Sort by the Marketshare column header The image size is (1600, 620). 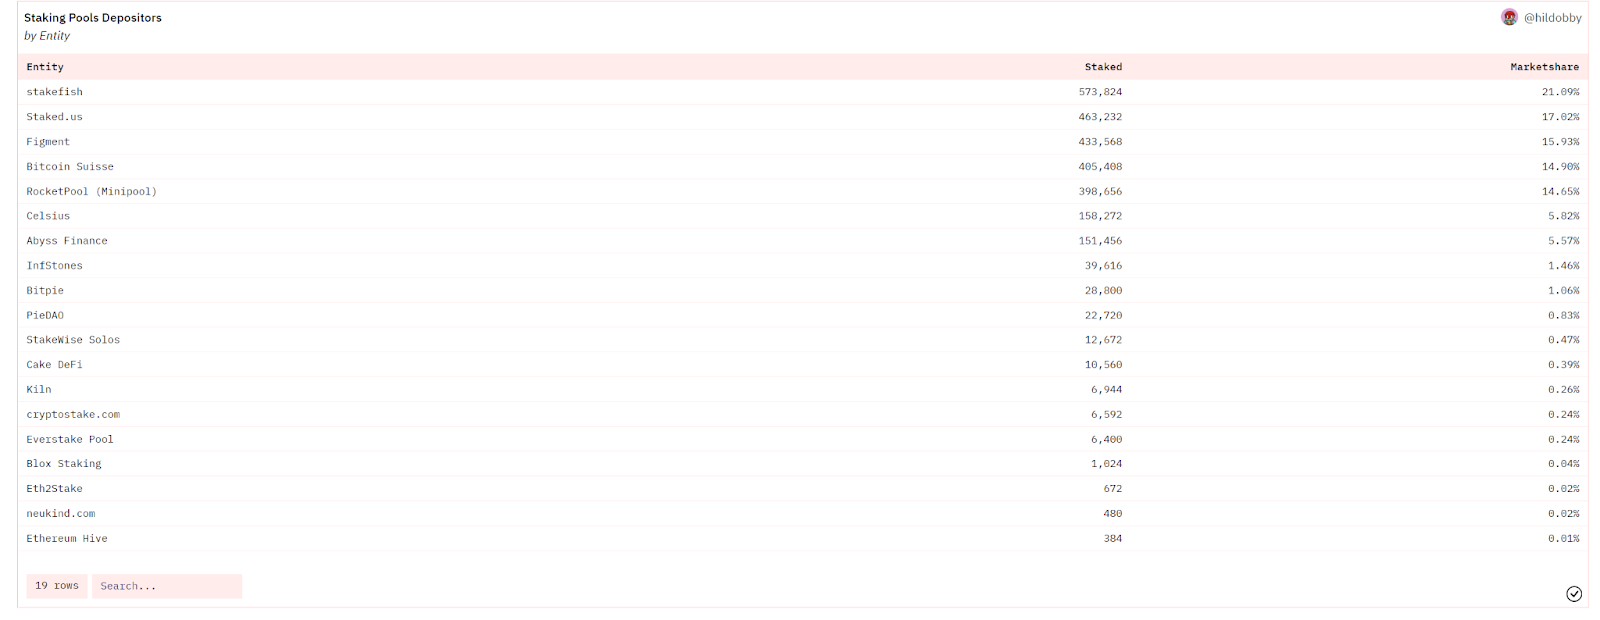(x=1544, y=67)
